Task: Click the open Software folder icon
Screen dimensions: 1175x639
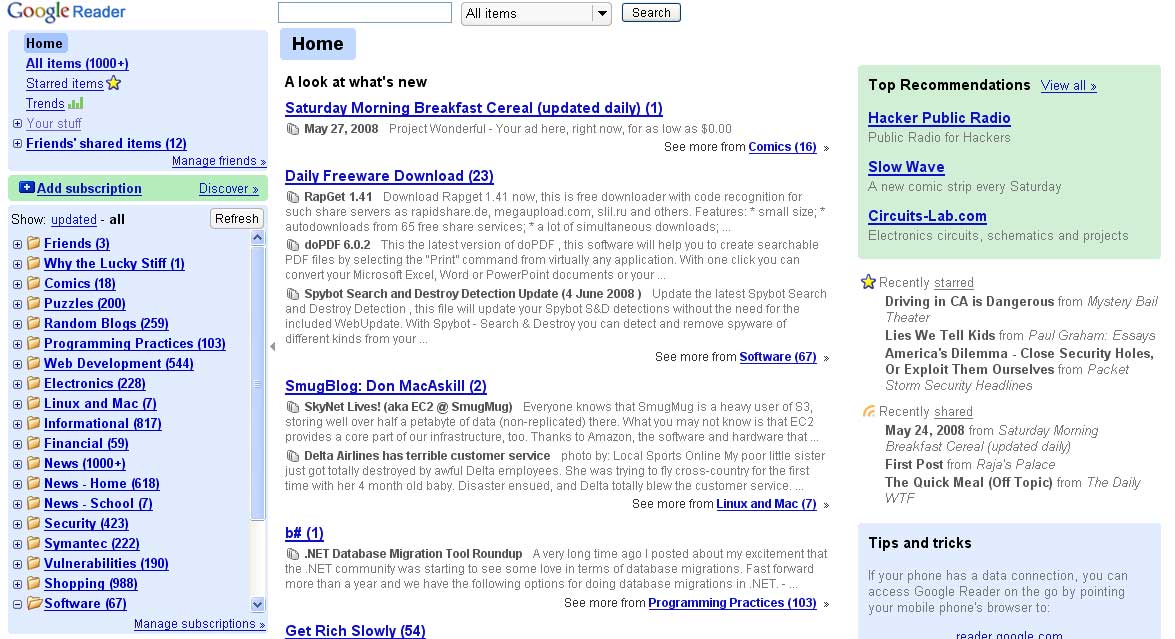Action: (x=34, y=603)
